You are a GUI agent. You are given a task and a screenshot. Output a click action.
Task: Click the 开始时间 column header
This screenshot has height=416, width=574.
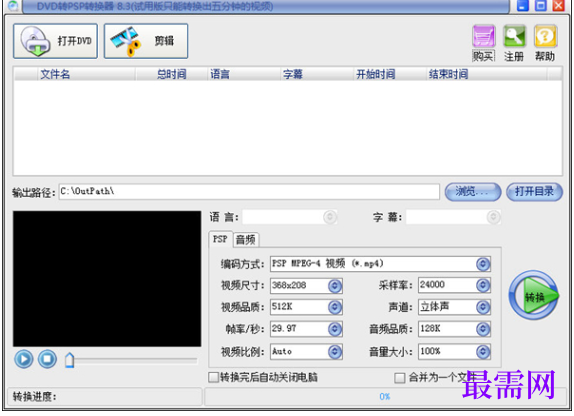point(390,74)
